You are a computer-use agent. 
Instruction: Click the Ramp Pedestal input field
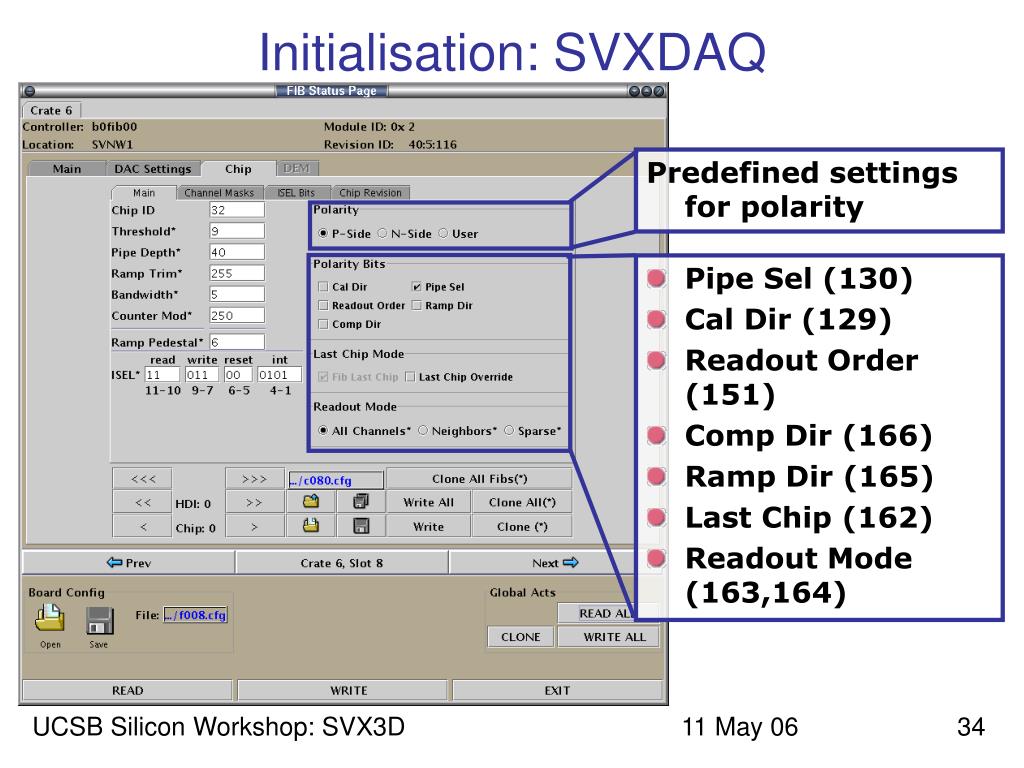[x=237, y=342]
